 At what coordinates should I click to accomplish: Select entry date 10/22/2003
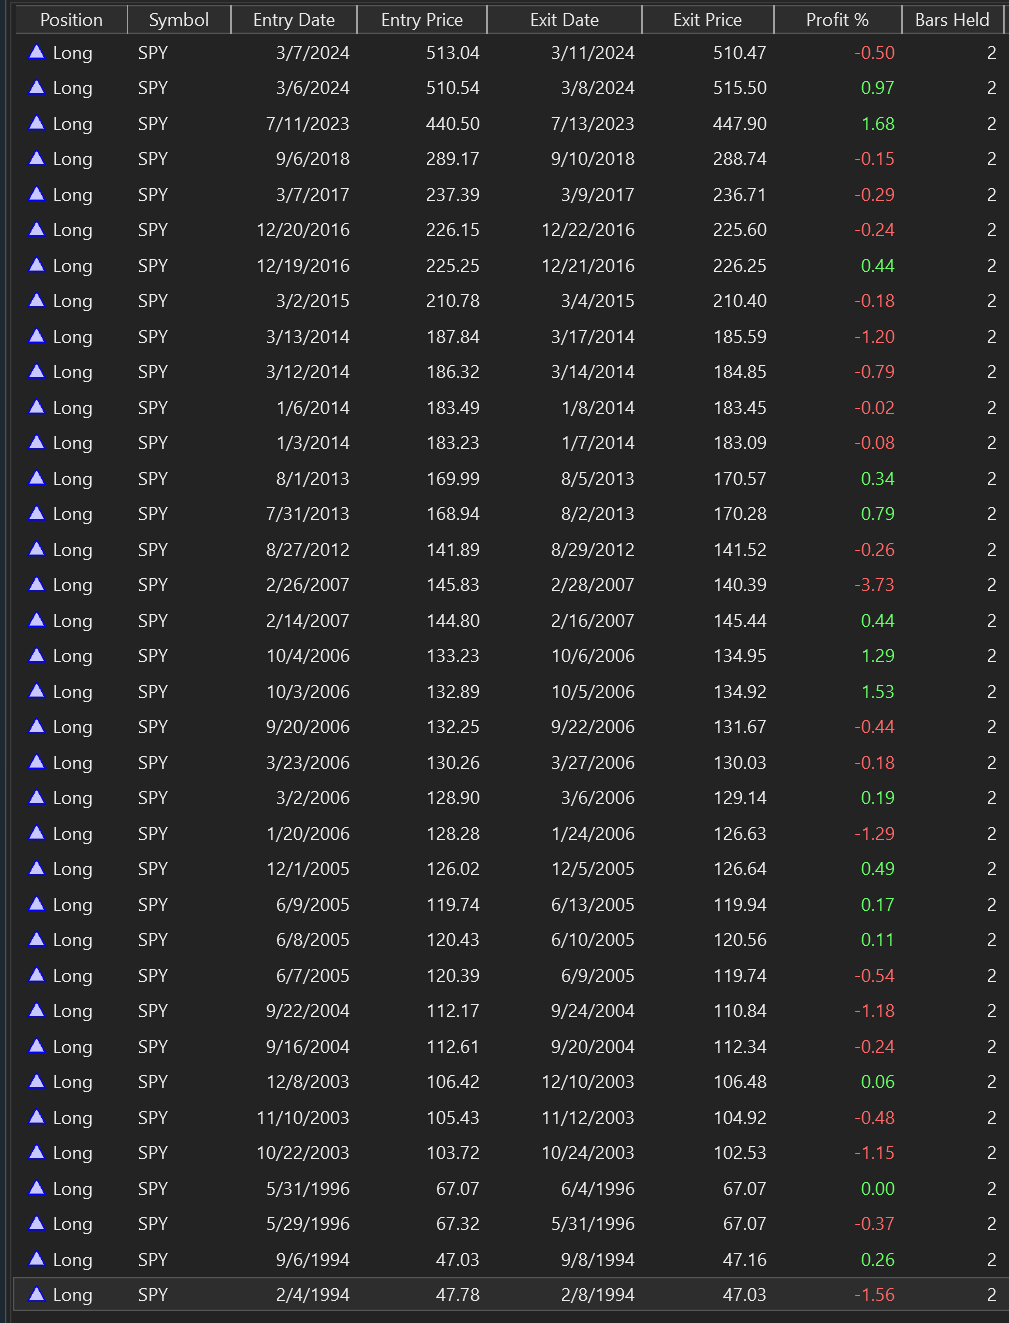pos(302,1153)
